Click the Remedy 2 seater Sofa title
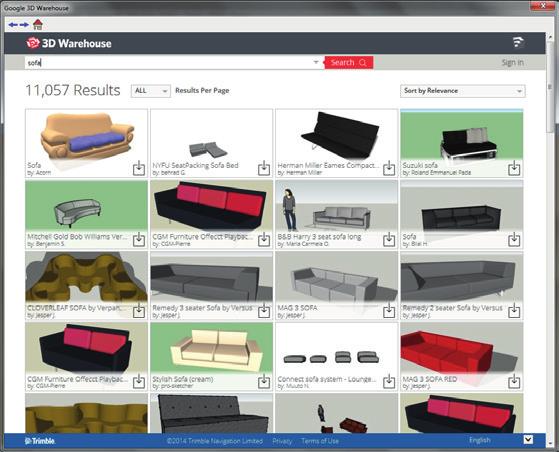Image resolution: width=559 pixels, height=452 pixels. 452,308
